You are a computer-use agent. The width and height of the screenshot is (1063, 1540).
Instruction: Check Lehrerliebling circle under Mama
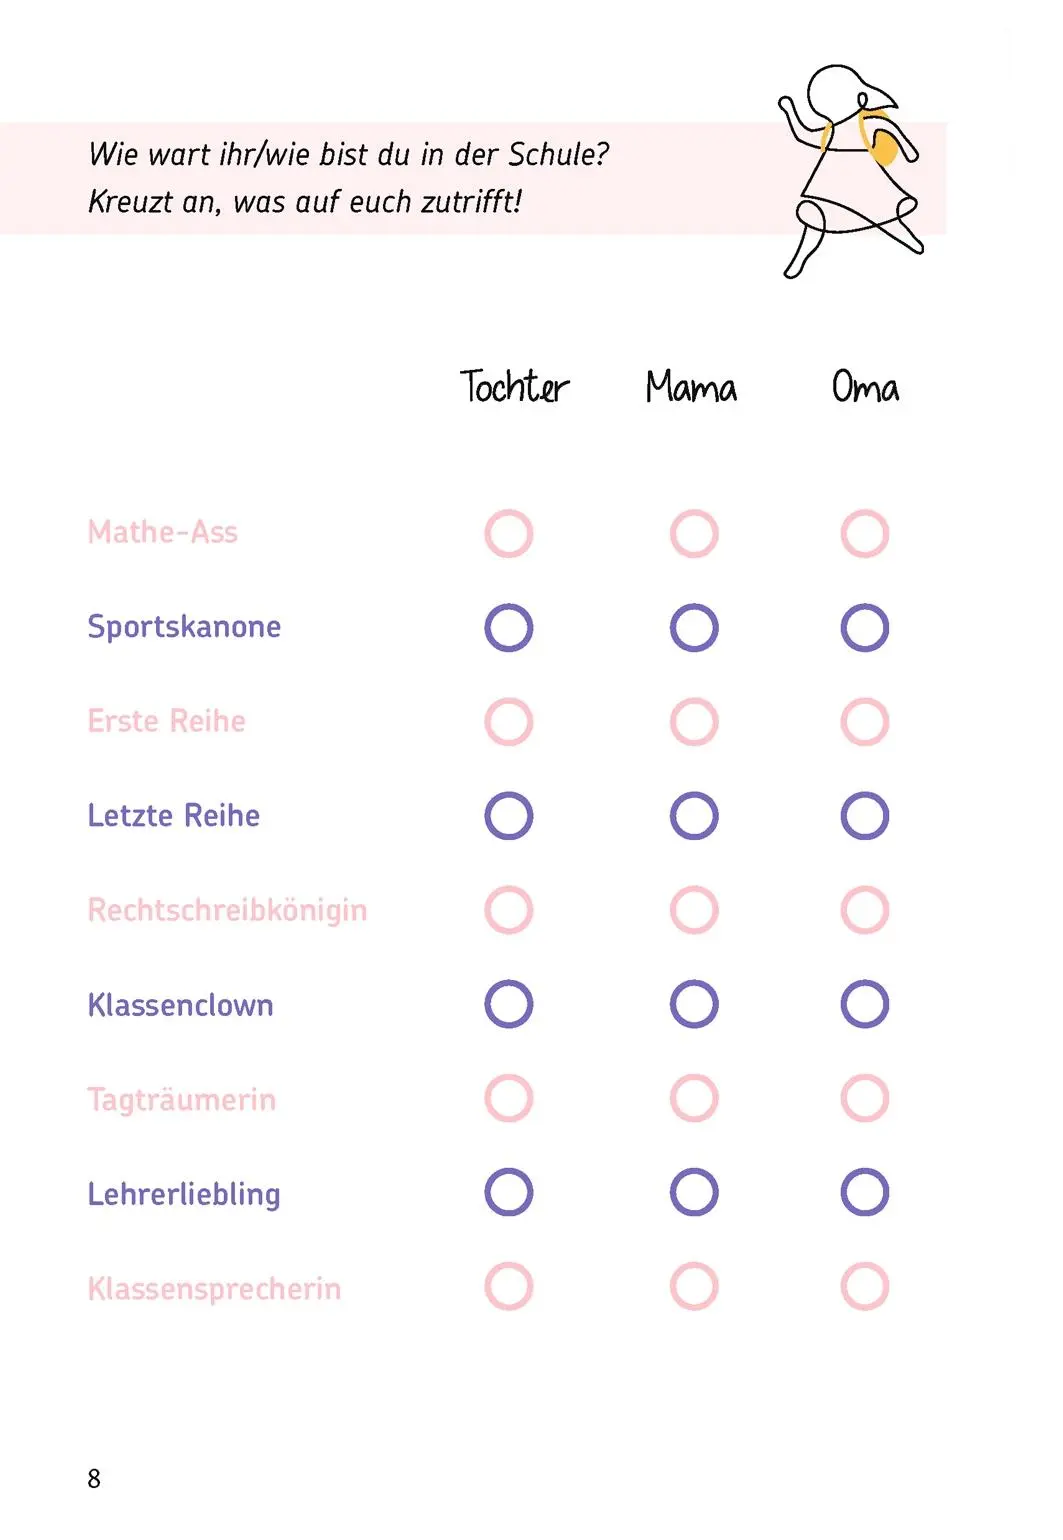tap(694, 1192)
